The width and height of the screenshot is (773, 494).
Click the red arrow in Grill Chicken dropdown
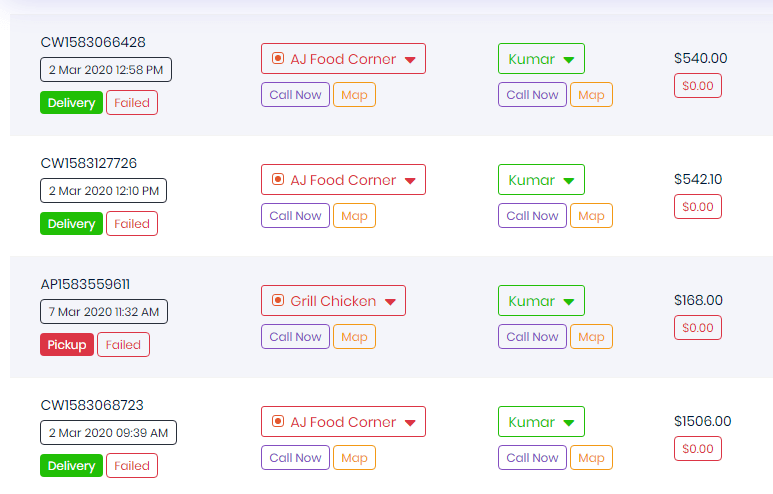(390, 302)
